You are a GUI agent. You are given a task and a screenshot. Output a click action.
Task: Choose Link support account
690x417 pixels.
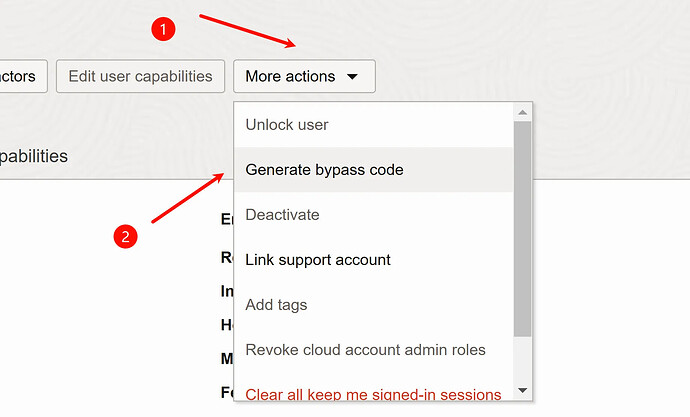(x=374, y=260)
